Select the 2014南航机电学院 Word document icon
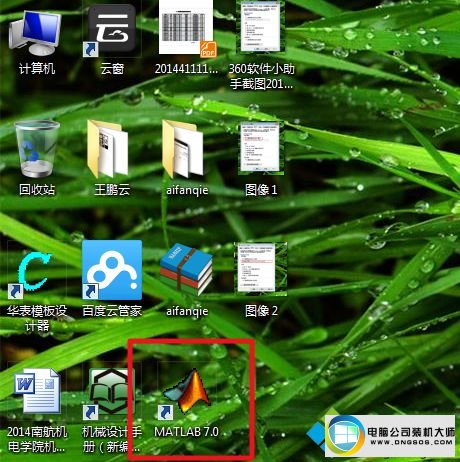 point(37,391)
